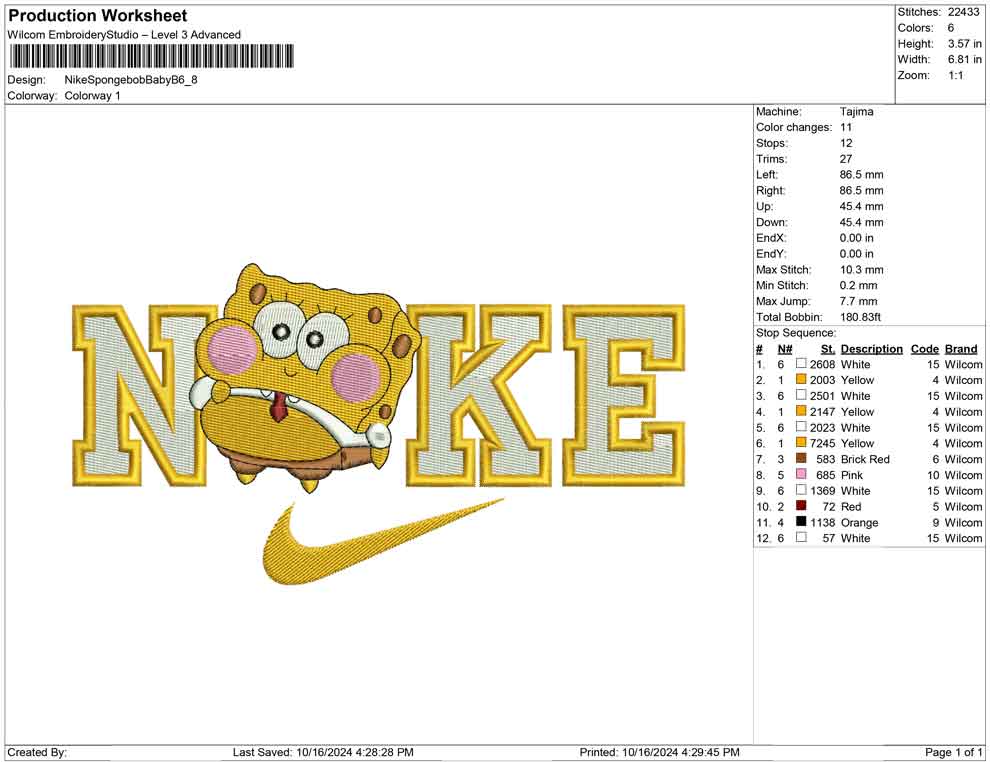This screenshot has height=762, width=990.
Task: Click the N# column header
Action: tap(785, 349)
